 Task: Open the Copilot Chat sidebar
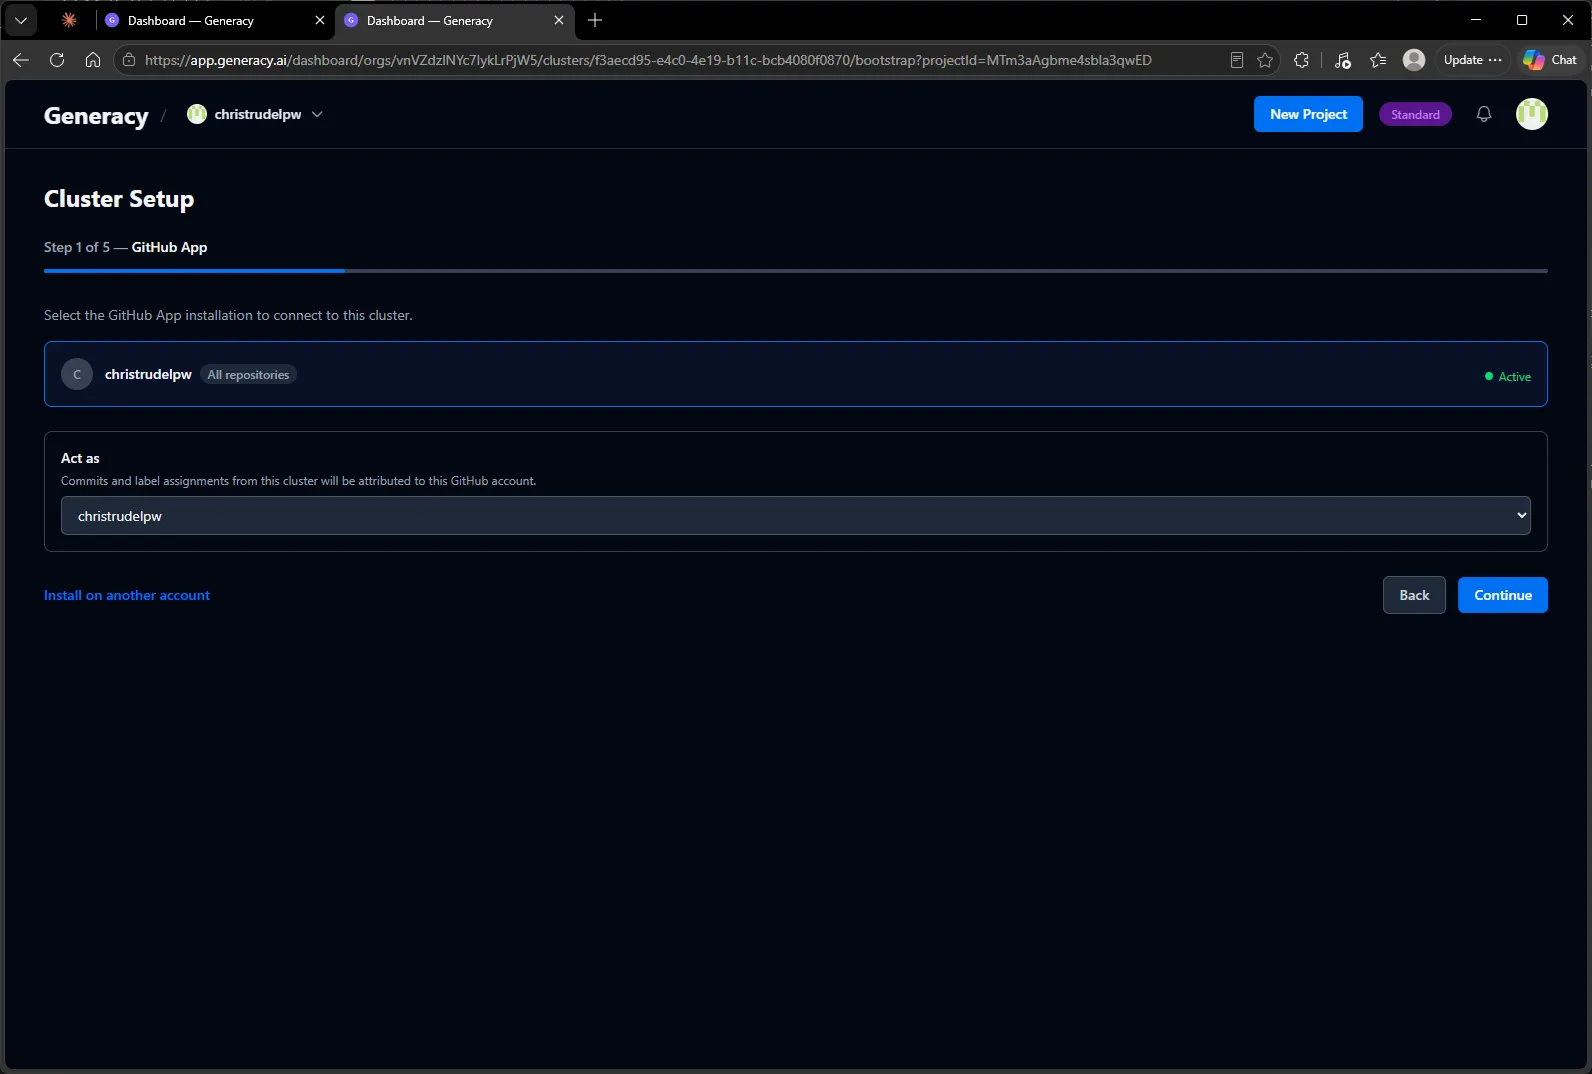1550,60
